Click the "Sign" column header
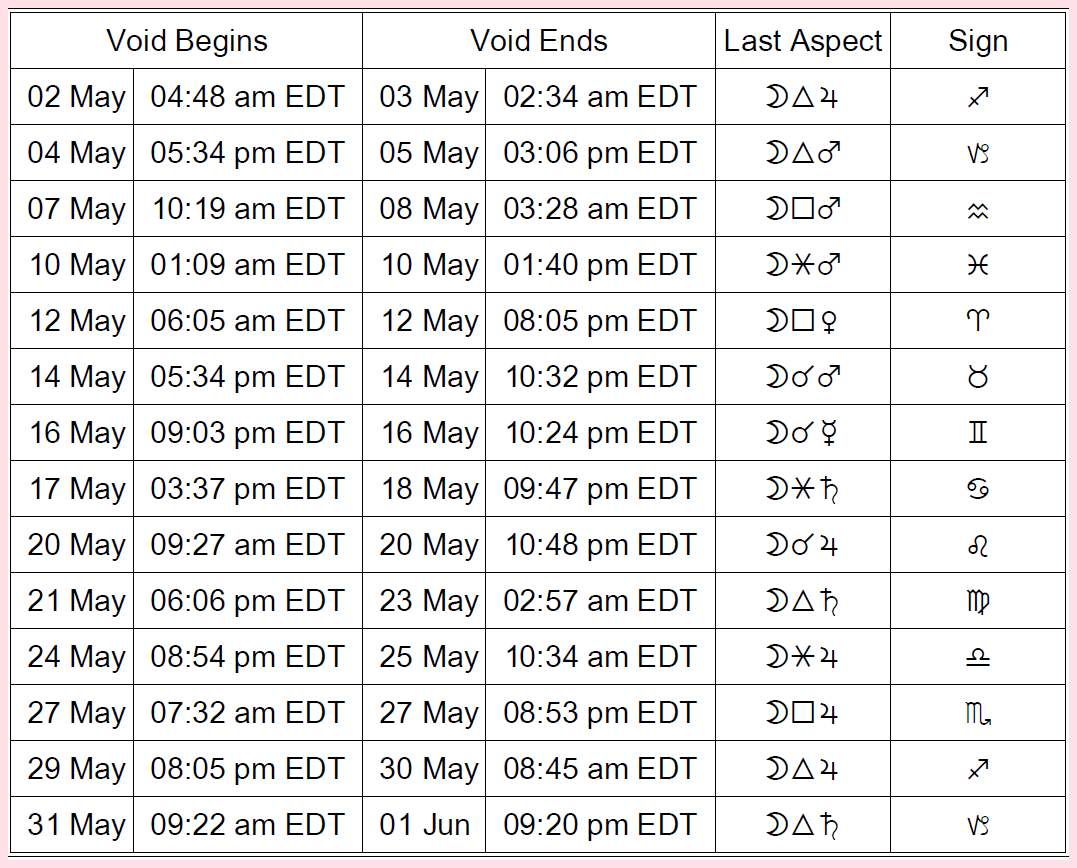 [978, 41]
